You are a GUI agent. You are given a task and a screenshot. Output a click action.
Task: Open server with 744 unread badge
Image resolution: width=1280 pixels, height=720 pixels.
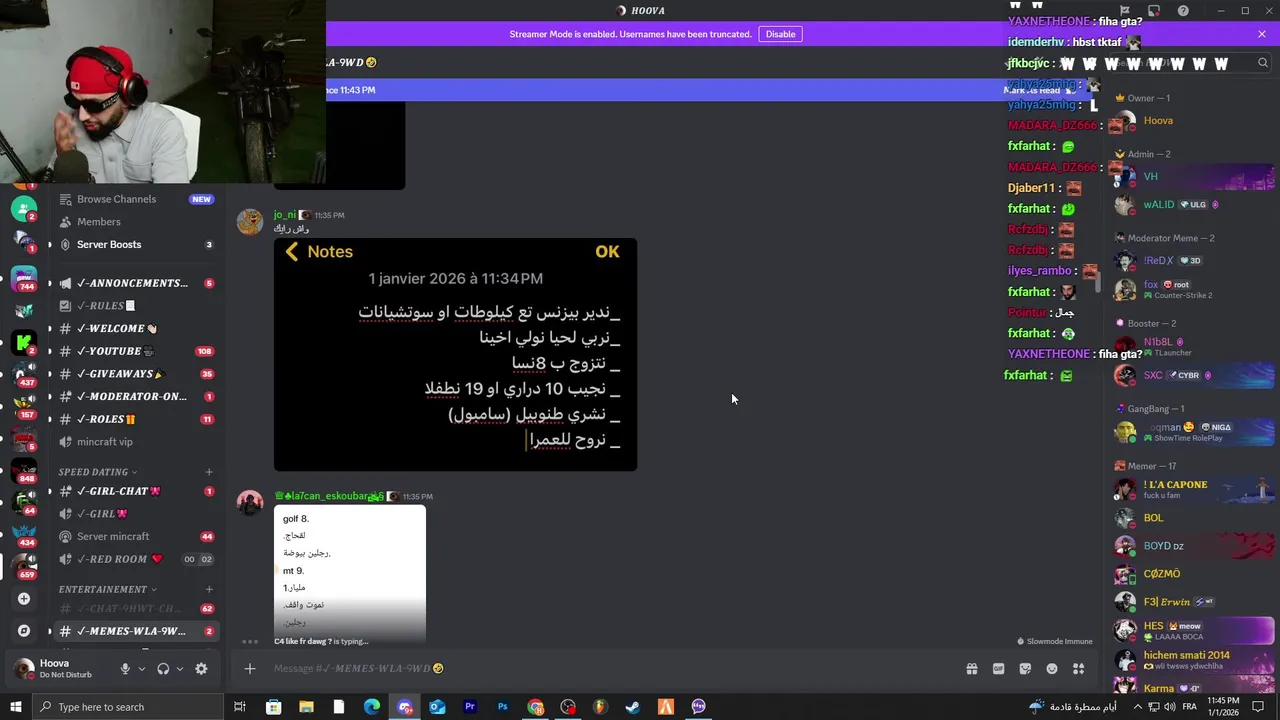click(24, 278)
